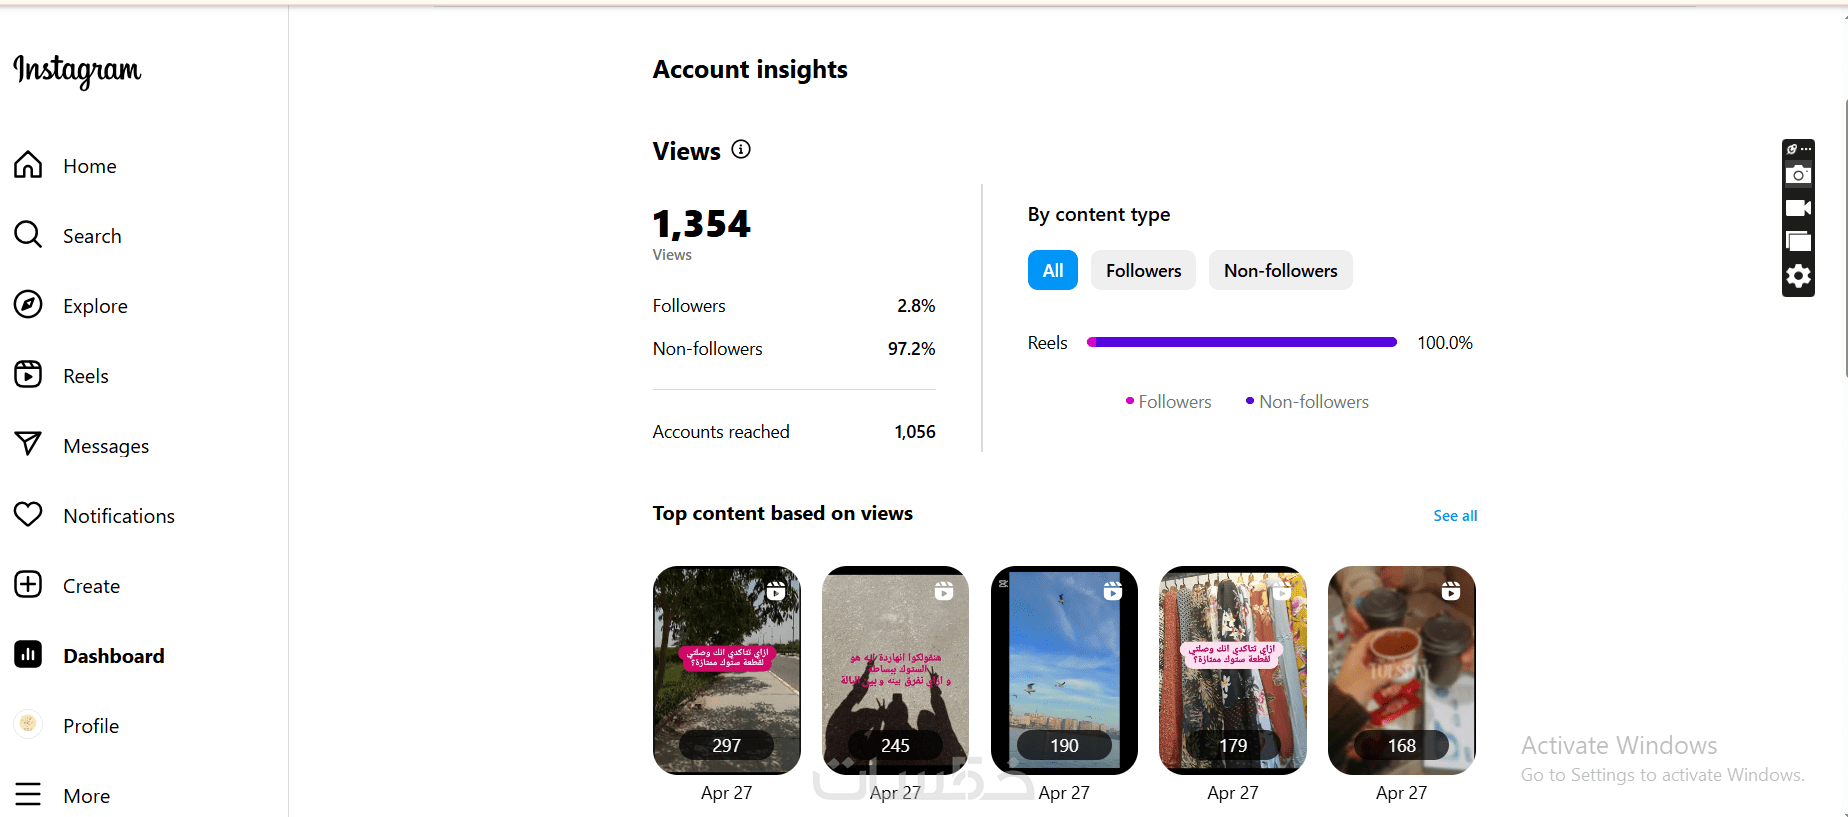Open the Home feed icon
This screenshot has height=817, width=1848.
click(28, 165)
